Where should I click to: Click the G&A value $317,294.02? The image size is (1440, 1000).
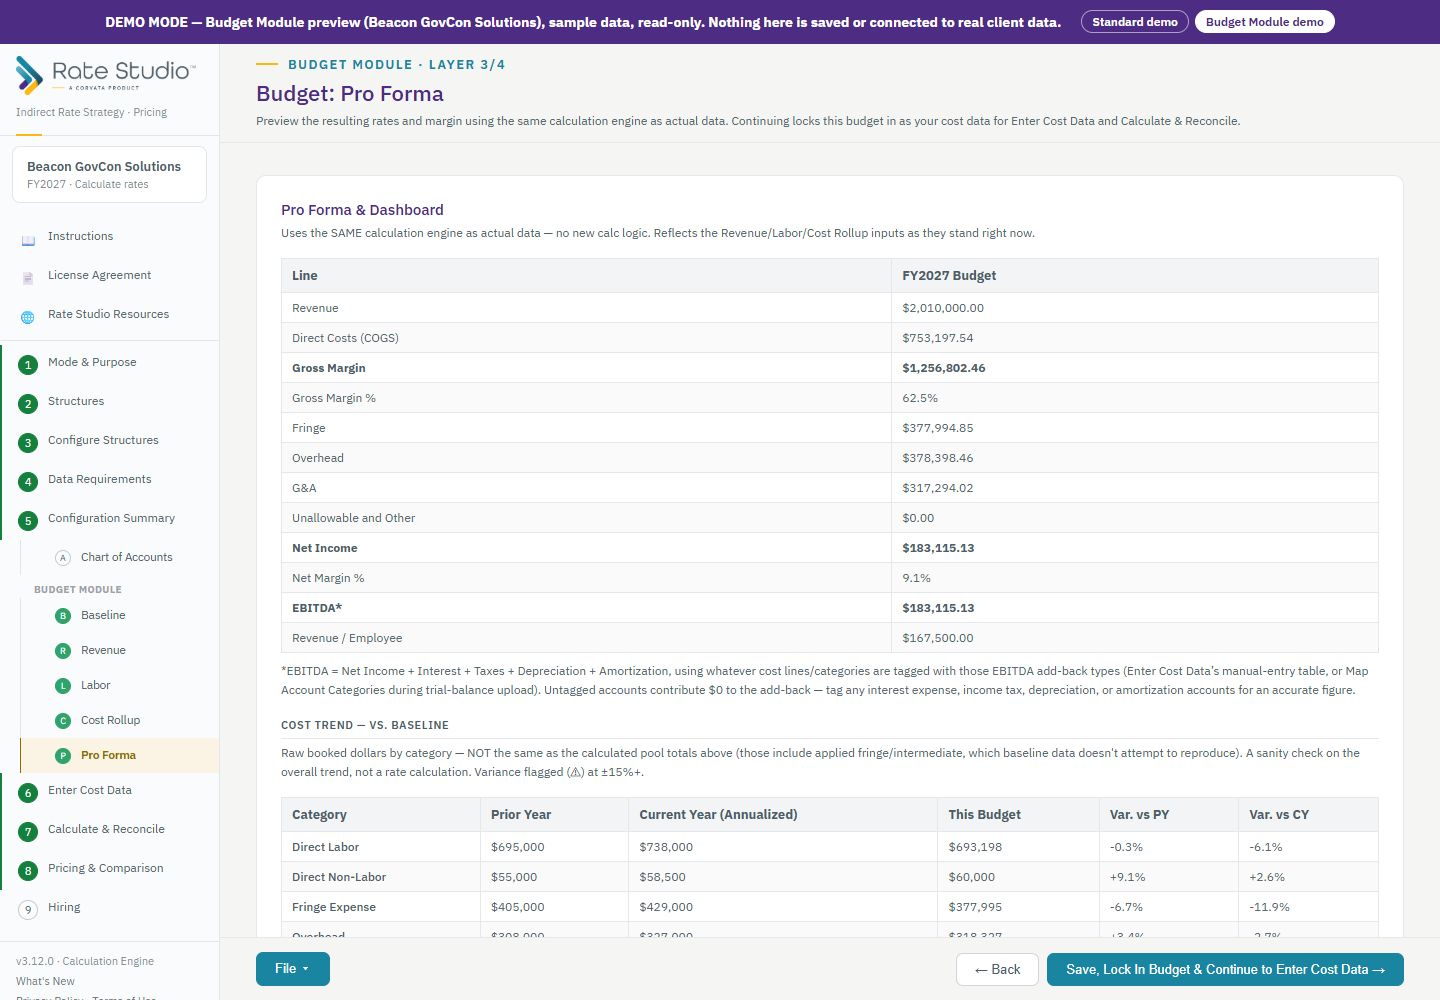point(937,488)
